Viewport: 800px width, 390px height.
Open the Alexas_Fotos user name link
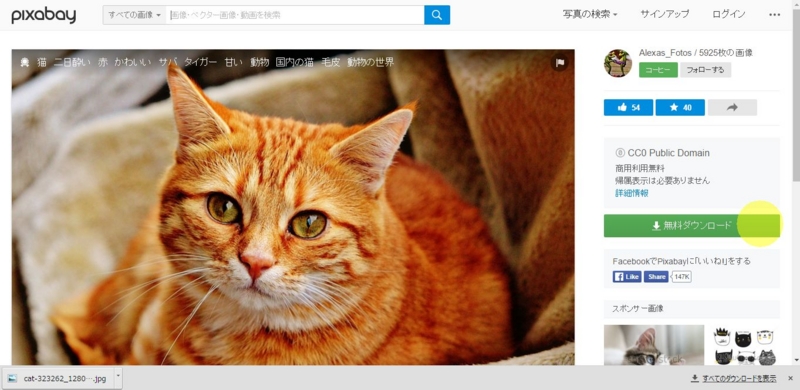pos(665,53)
